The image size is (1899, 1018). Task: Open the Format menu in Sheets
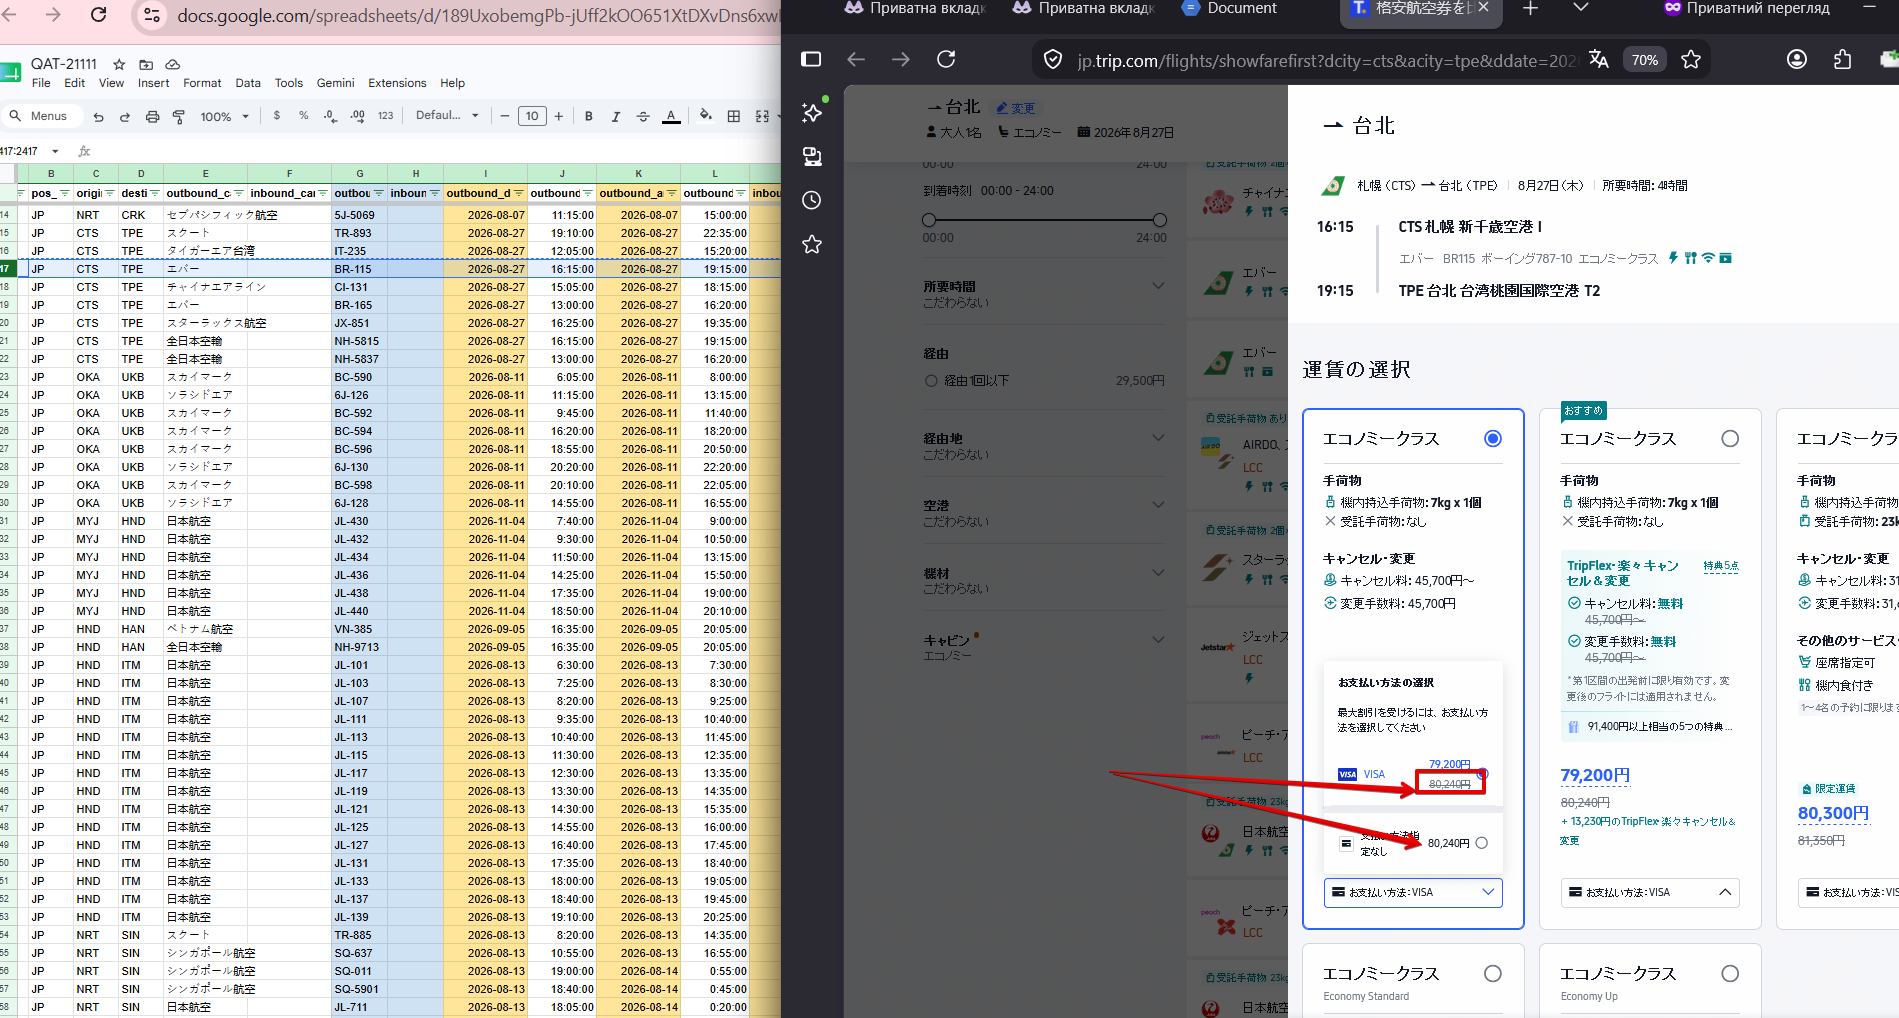click(202, 83)
